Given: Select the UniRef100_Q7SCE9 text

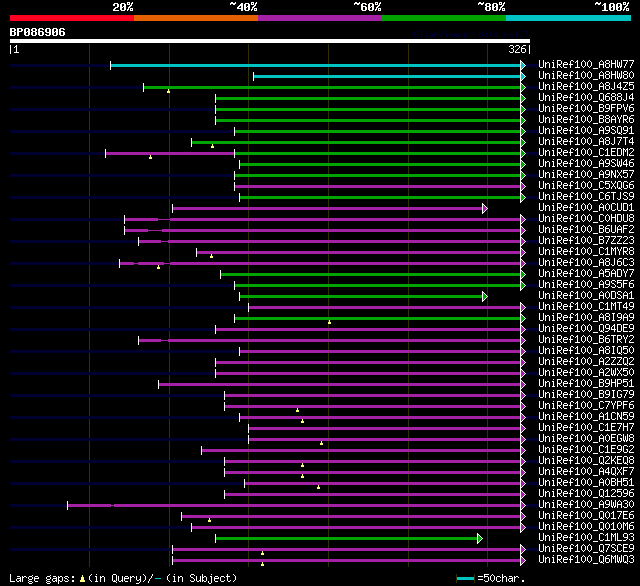Looking at the screenshot, I should click(586, 549).
